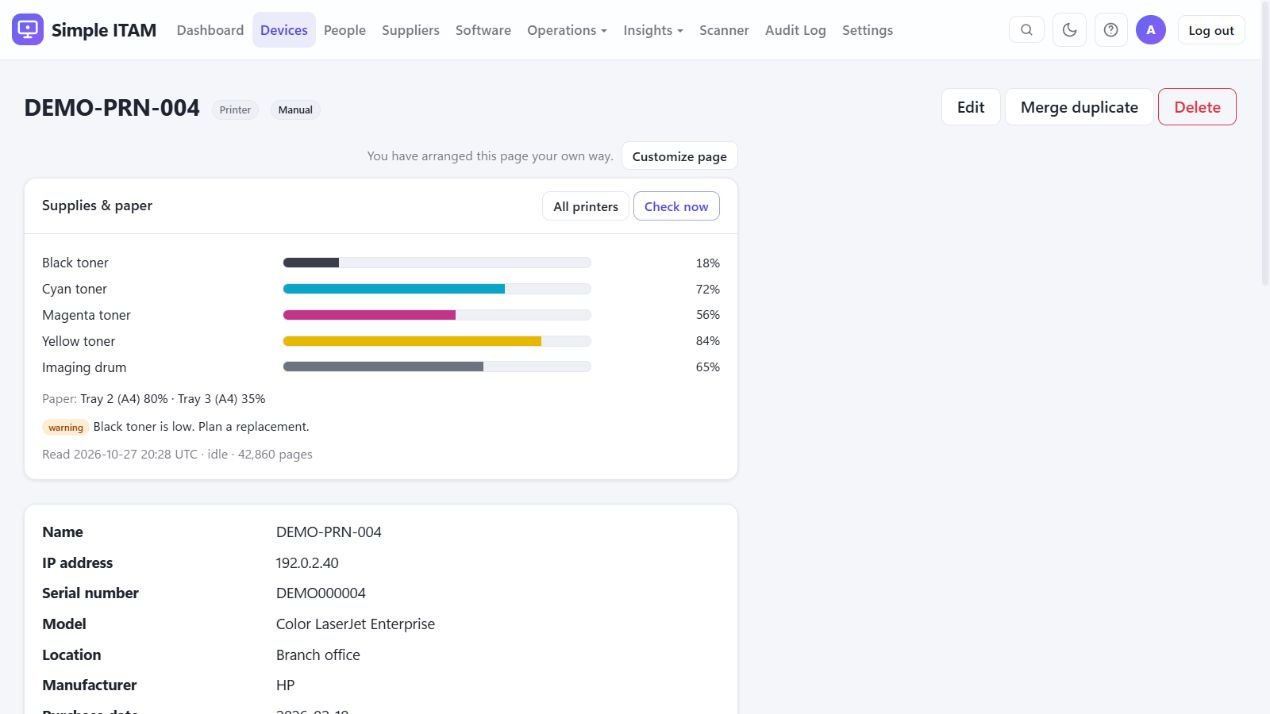
Task: Click the Simple ITAM brand name
Action: [104, 30]
